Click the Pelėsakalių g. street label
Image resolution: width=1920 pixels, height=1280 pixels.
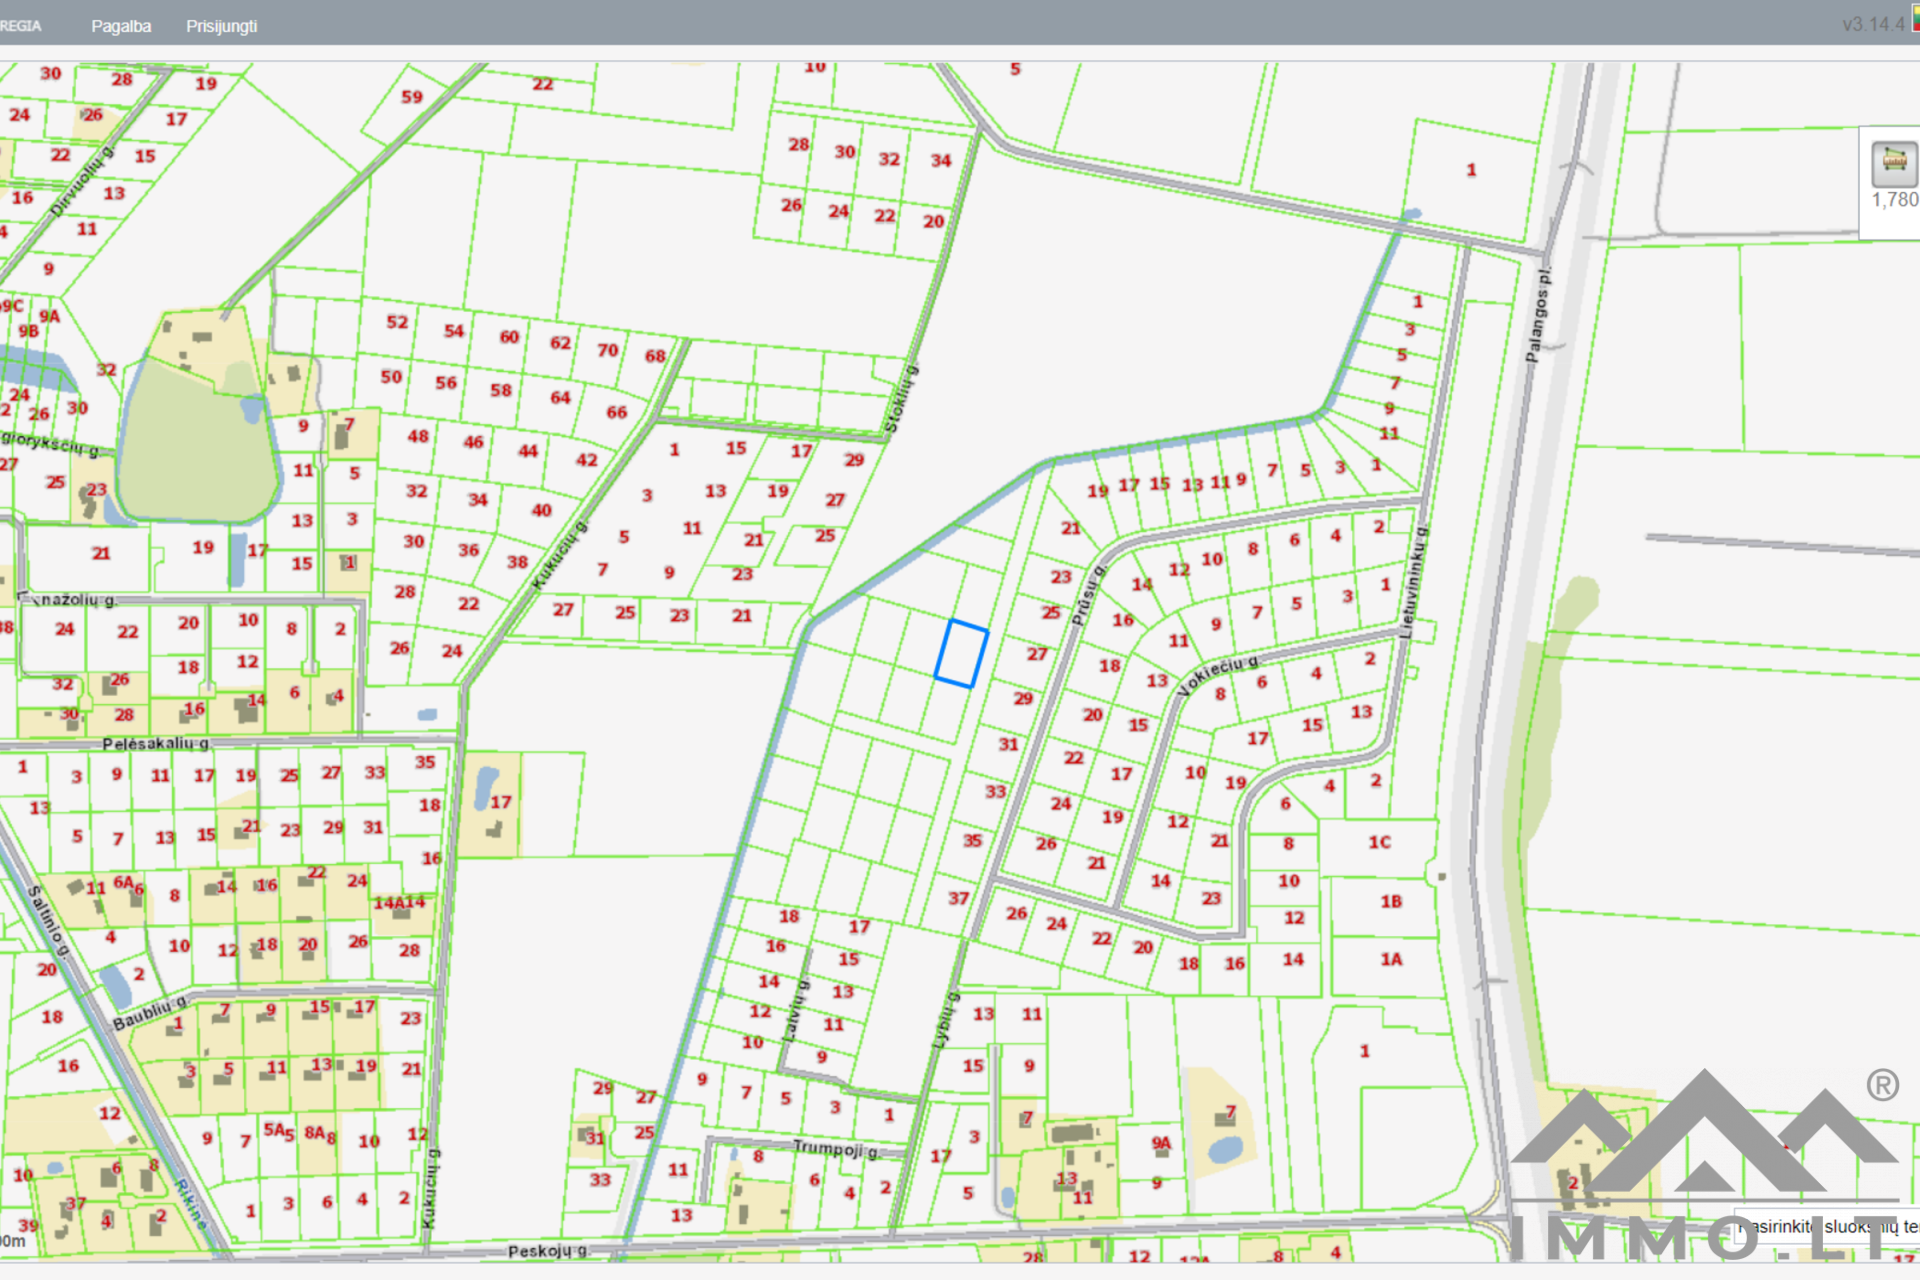(155, 744)
